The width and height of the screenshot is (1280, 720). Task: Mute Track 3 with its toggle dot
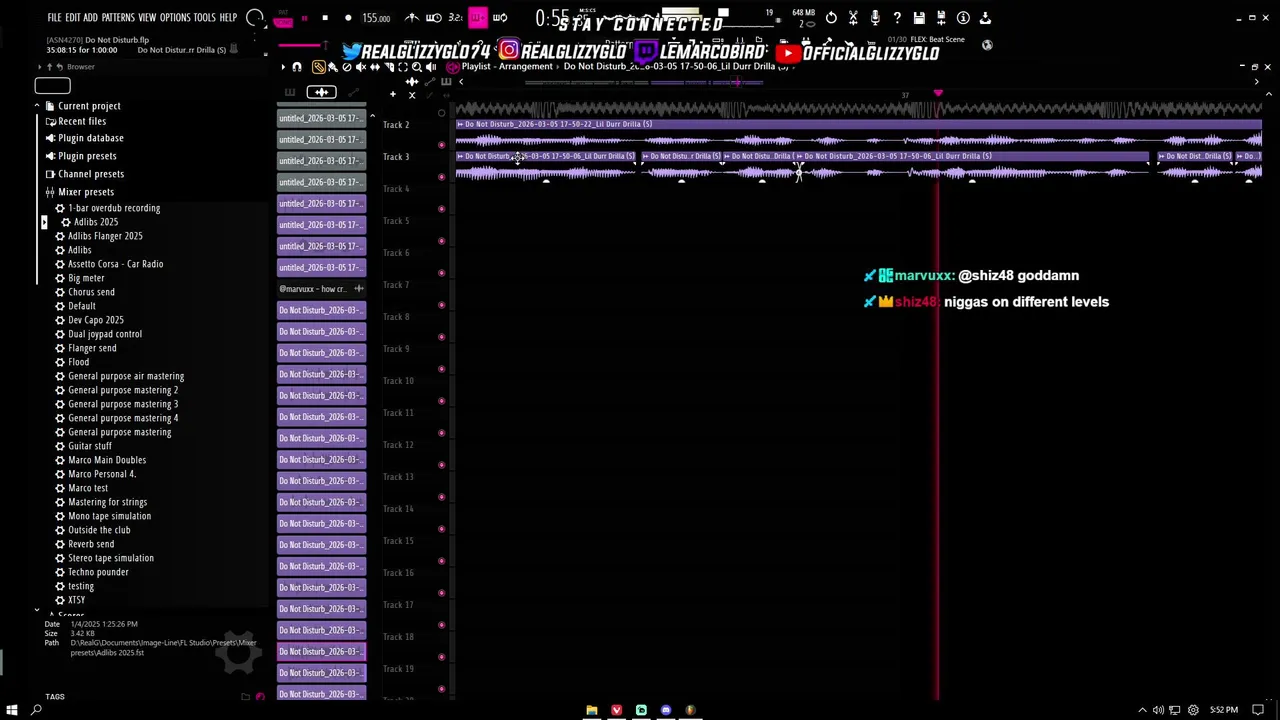point(441,177)
